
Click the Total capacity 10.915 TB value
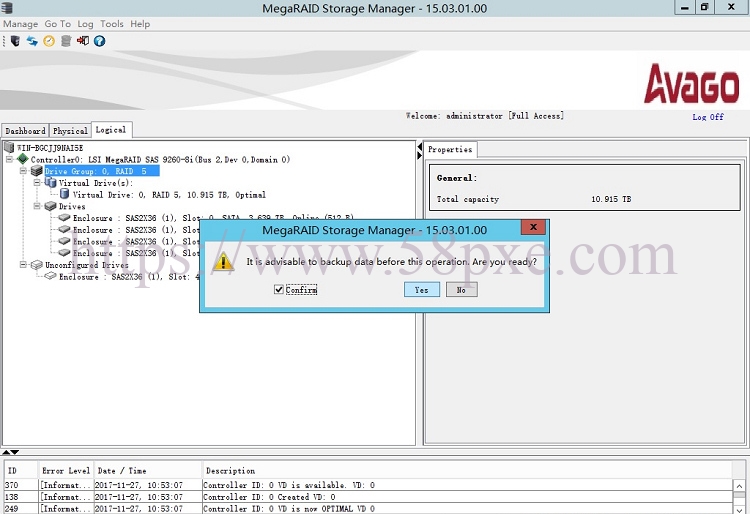(x=611, y=199)
